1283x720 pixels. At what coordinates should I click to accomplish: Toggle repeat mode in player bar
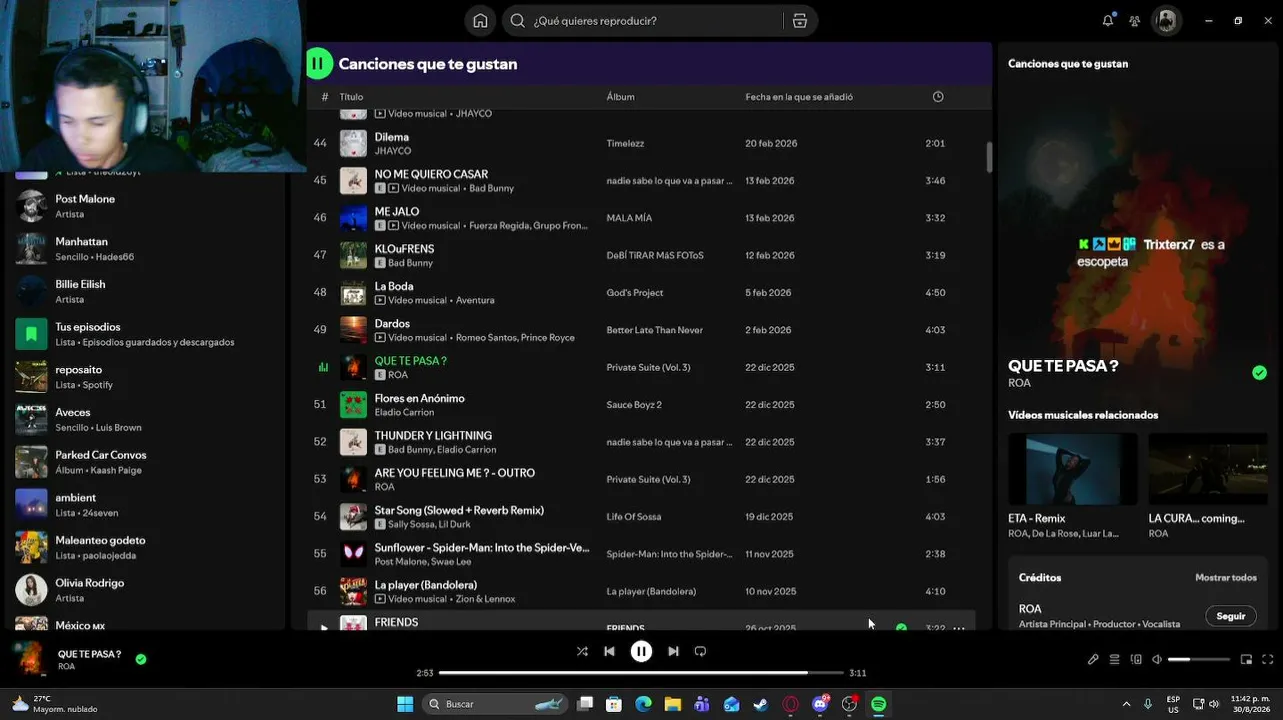point(700,651)
